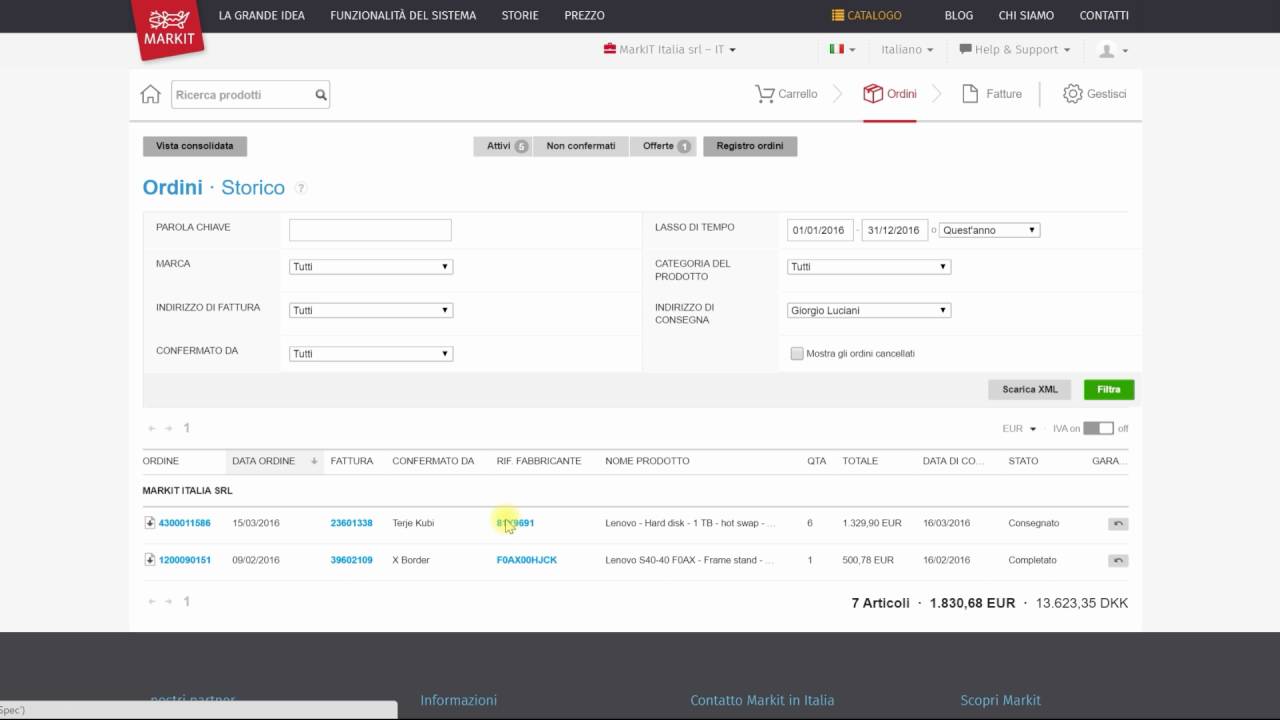Viewport: 1280px width, 720px height.
Task: Open the Ordini box icon
Action: coord(873,94)
